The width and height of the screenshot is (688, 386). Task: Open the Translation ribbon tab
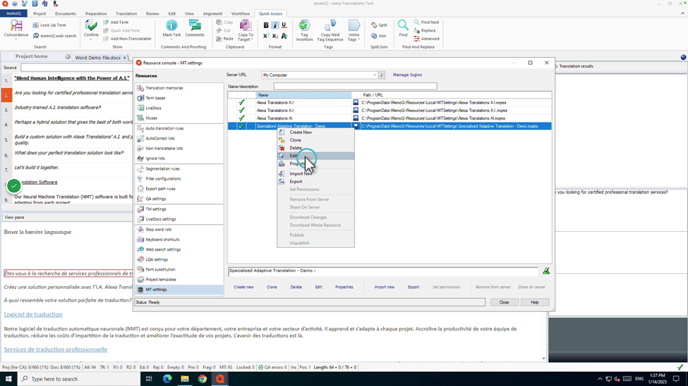click(x=126, y=14)
